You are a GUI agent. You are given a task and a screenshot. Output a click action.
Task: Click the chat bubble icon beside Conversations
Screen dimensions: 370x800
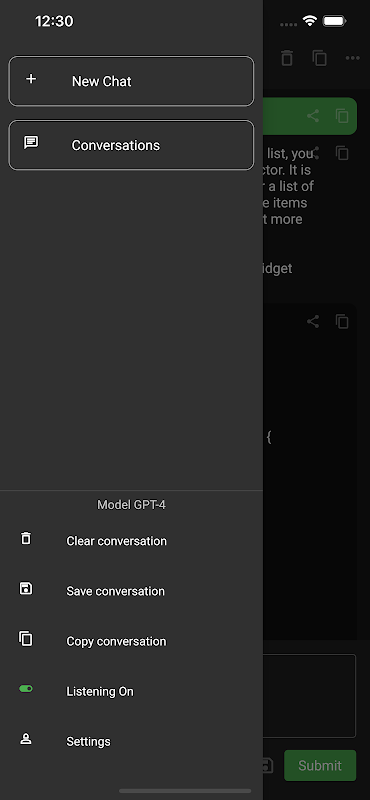(31, 142)
